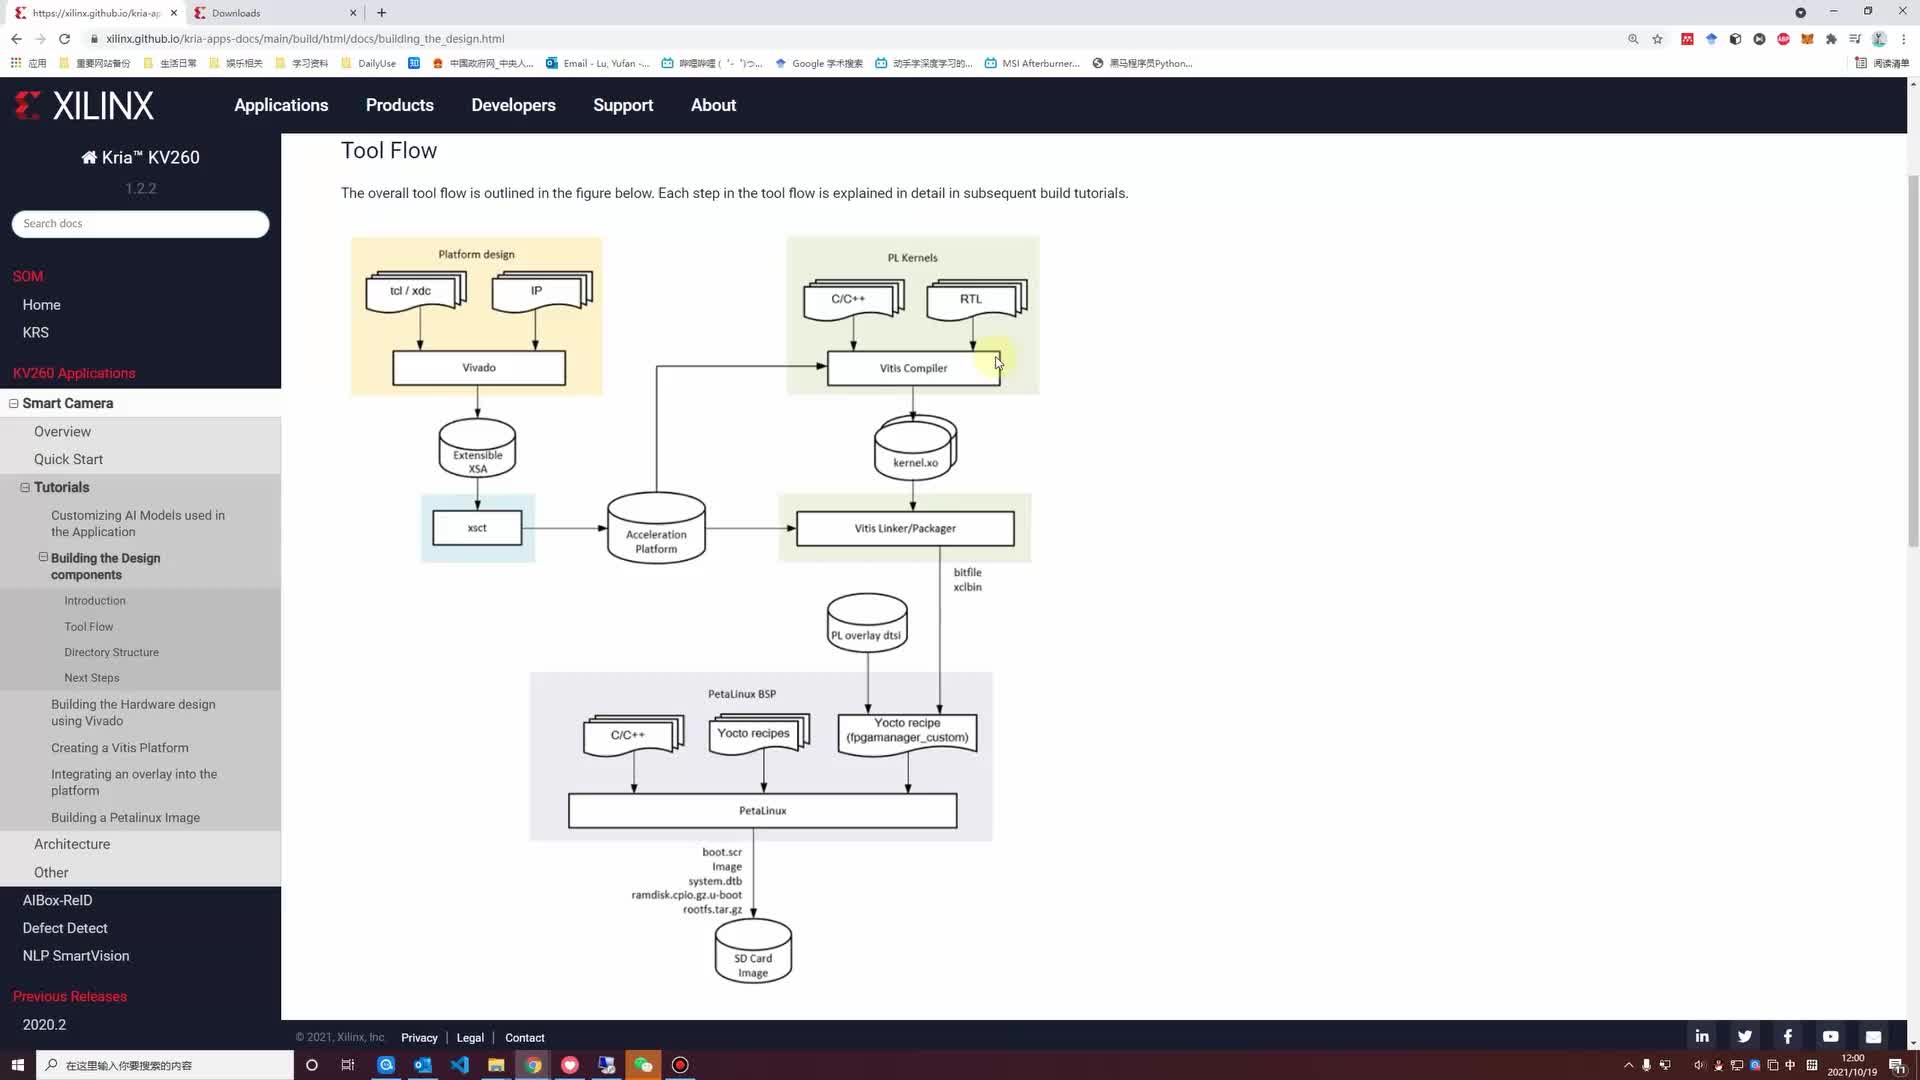This screenshot has width=1920, height=1080.
Task: Open Contact footer link
Action: click(525, 1038)
